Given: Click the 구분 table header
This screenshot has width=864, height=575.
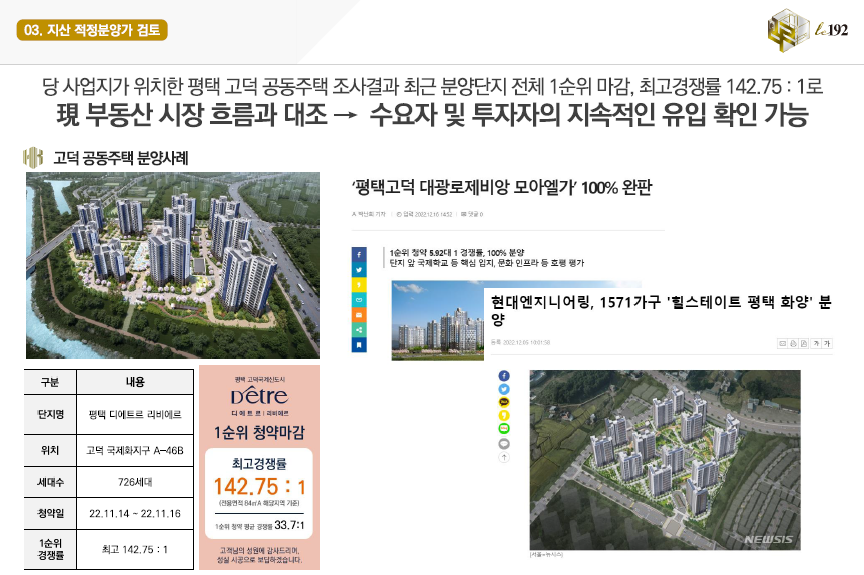Looking at the screenshot, I should 50,382.
